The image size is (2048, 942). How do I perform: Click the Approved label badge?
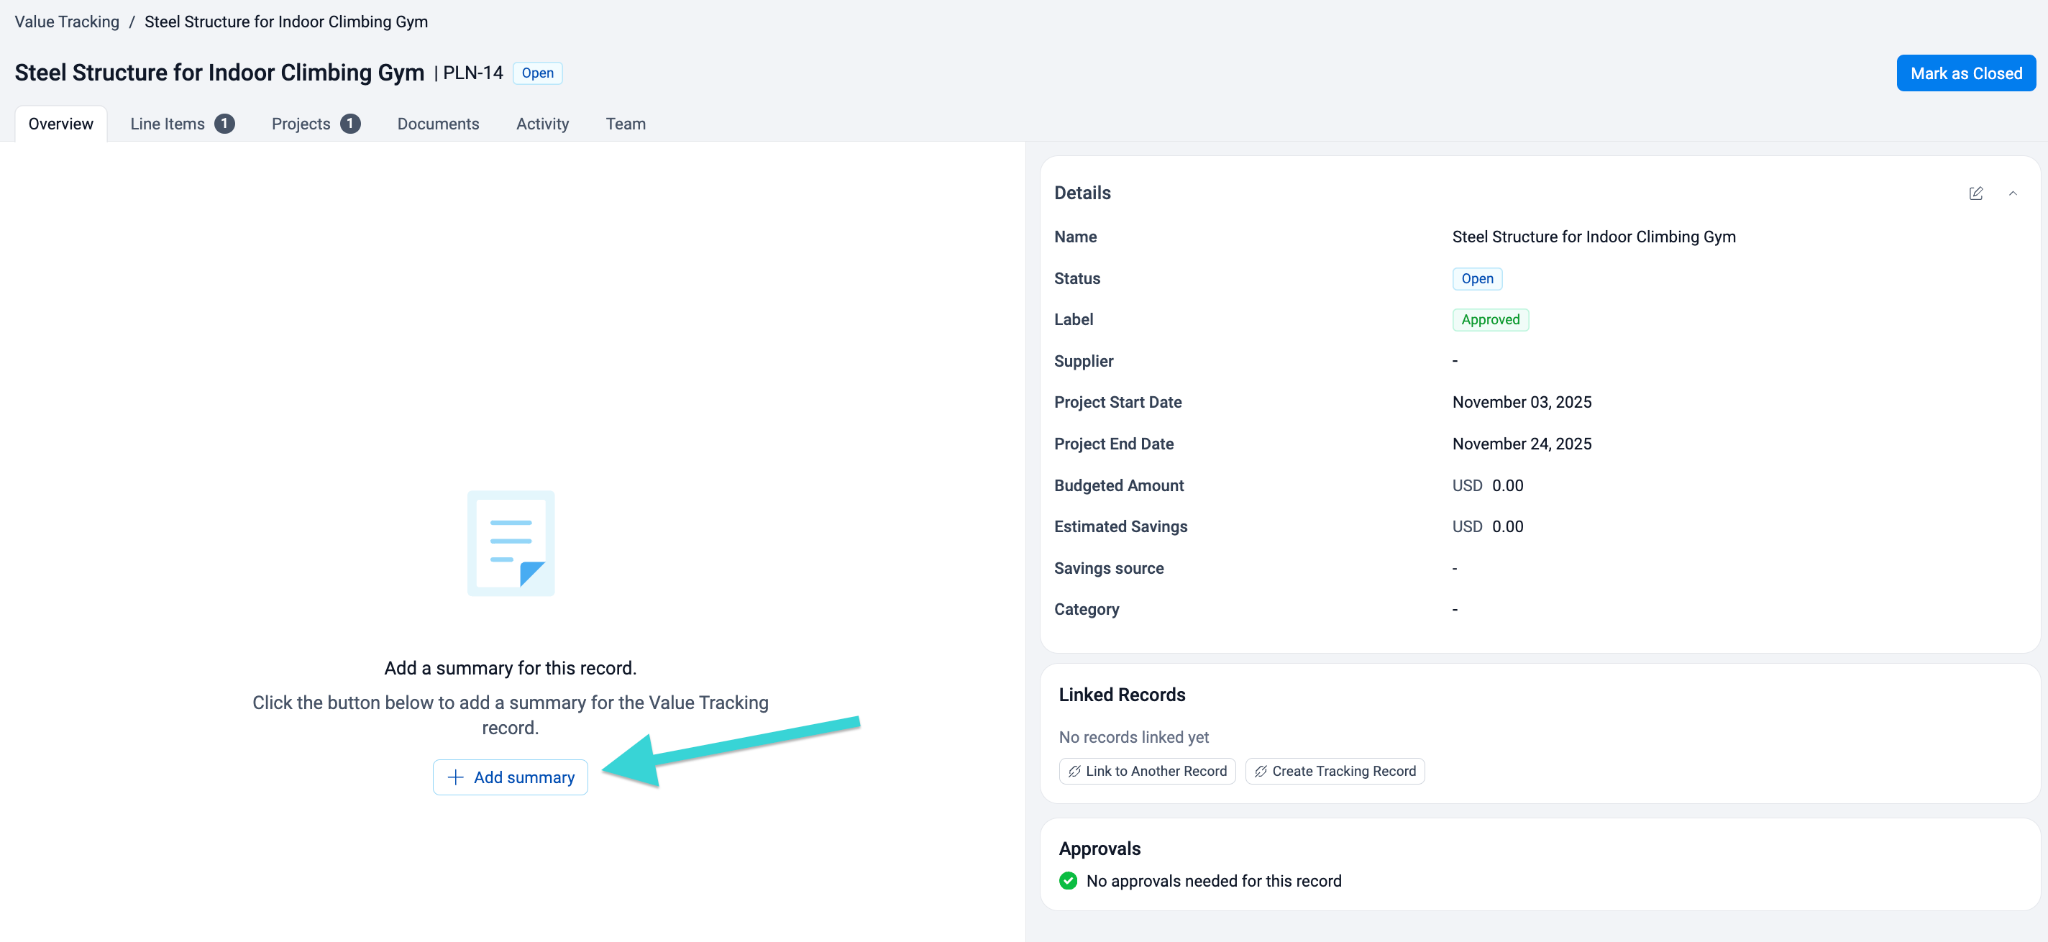1490,320
